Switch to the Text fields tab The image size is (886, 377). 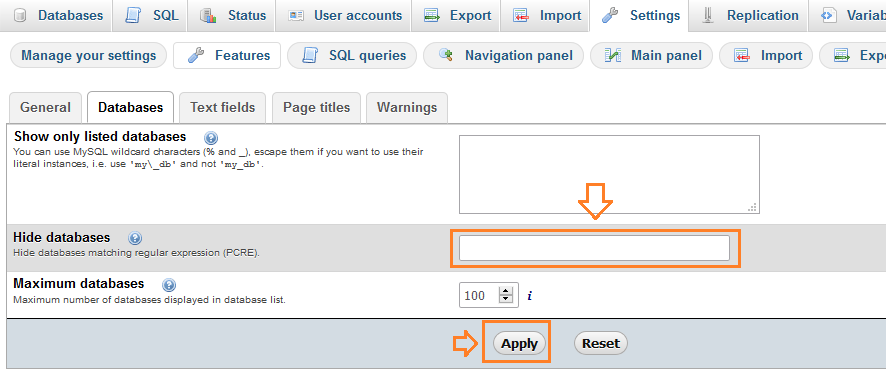click(x=223, y=107)
